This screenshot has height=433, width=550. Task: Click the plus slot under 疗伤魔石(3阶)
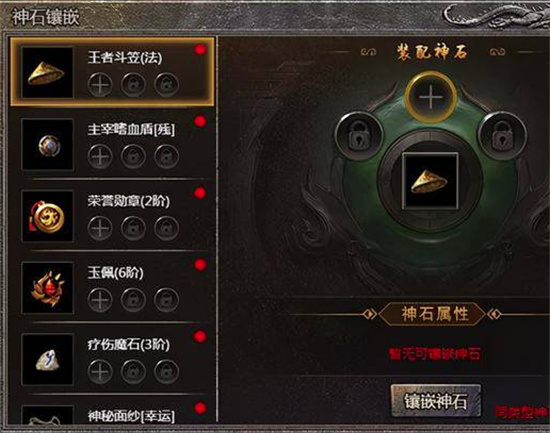point(100,372)
